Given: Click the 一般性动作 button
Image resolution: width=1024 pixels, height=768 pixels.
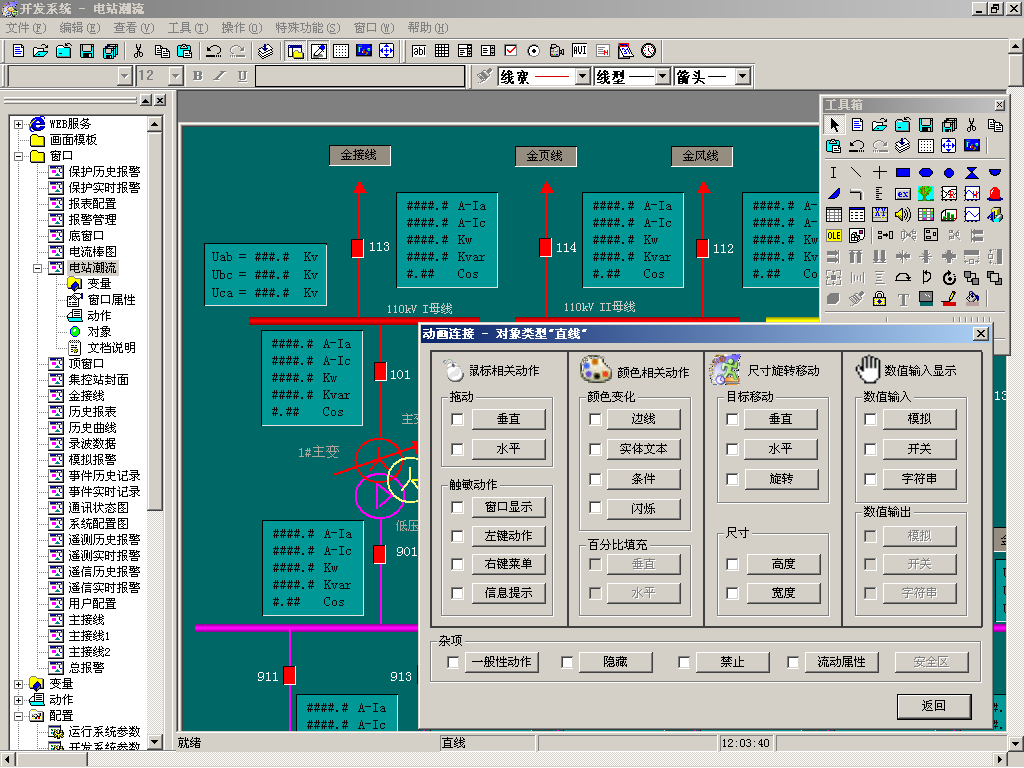Looking at the screenshot, I should click(502, 662).
